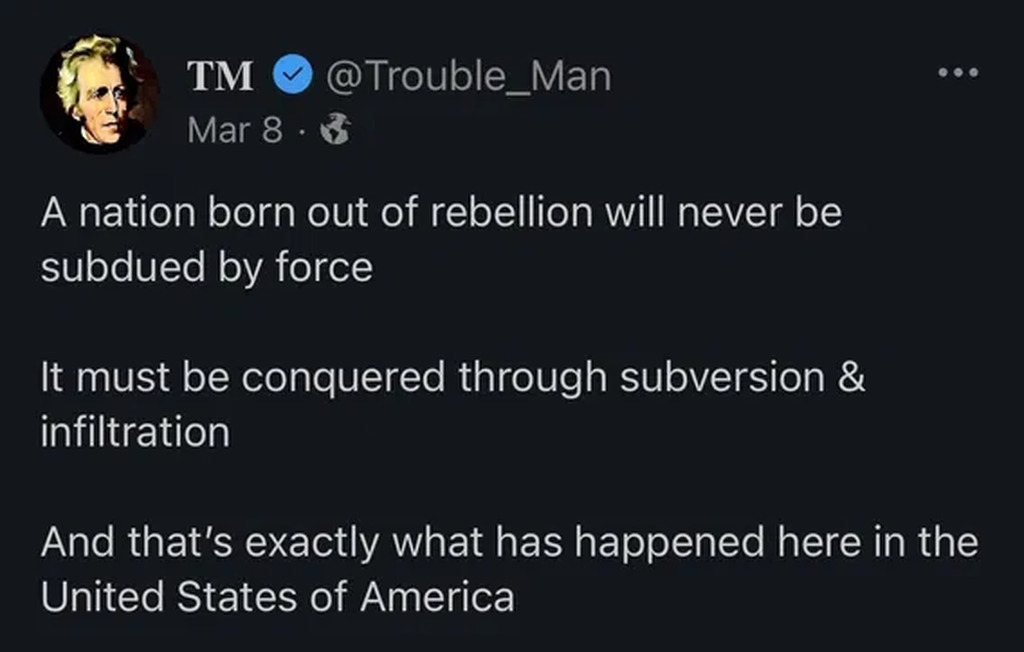The image size is (1024, 652).
Task: Open the three-dot more options menu
Action: pos(956,74)
